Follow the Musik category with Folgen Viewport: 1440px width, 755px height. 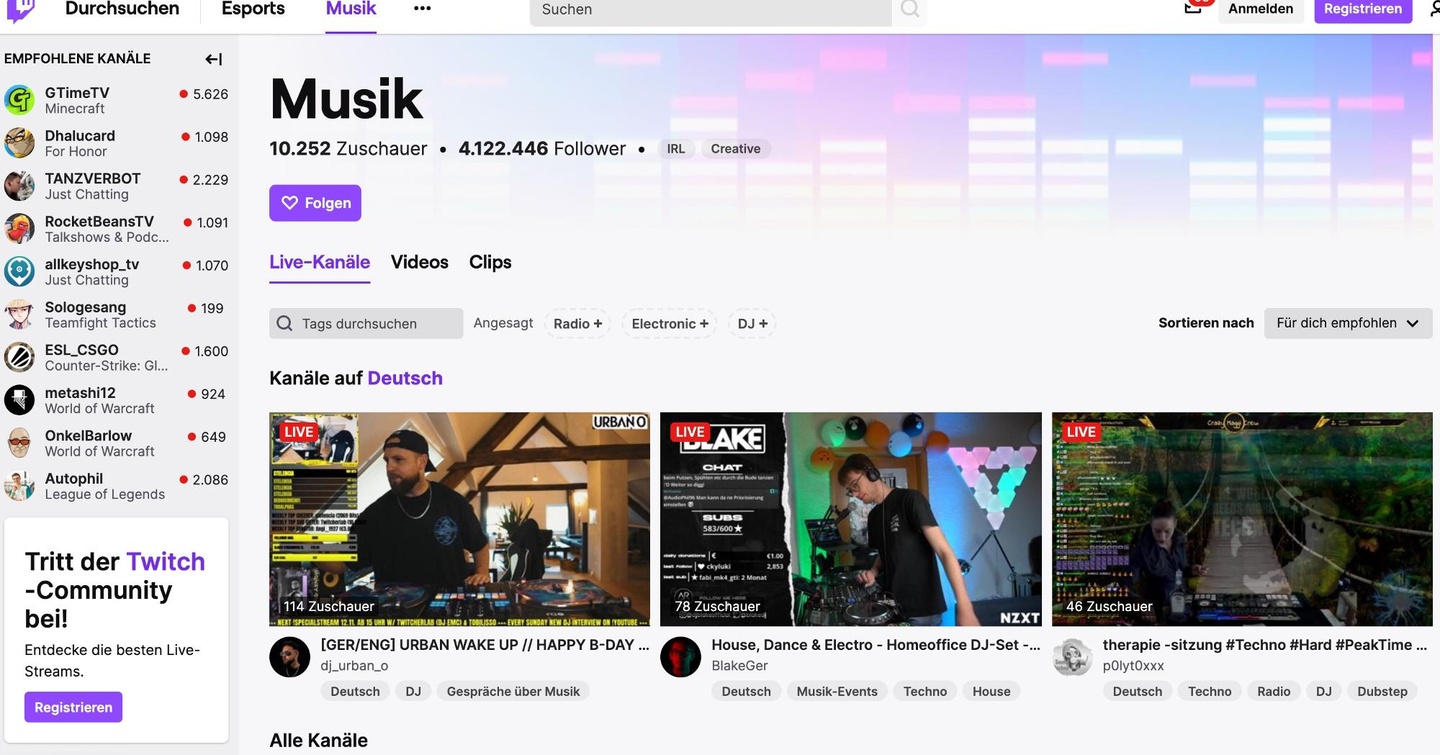(x=315, y=203)
